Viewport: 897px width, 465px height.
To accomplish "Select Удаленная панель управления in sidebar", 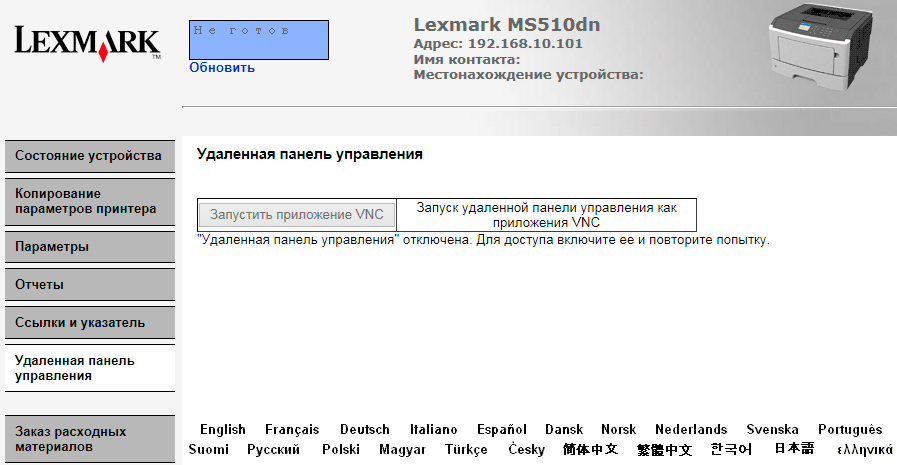I will [x=90, y=368].
